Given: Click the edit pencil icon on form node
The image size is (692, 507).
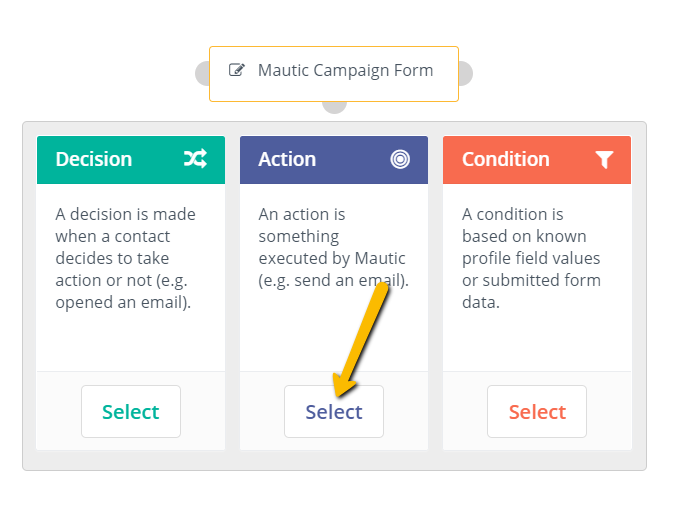Looking at the screenshot, I should point(237,70).
